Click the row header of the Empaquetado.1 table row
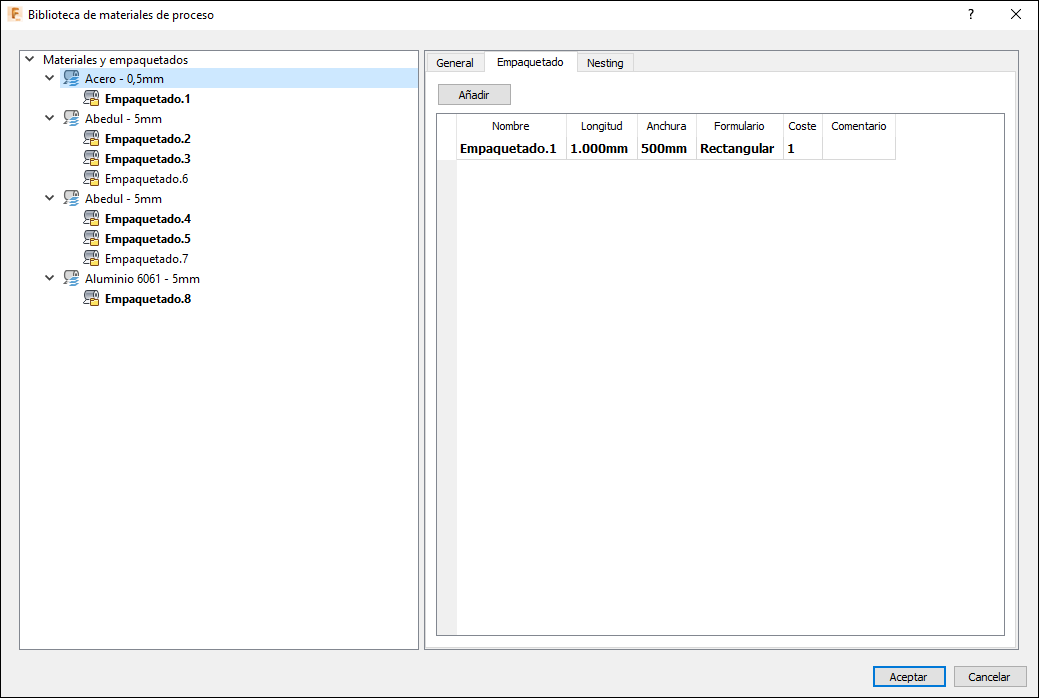The width and height of the screenshot is (1039, 698). 447,148
